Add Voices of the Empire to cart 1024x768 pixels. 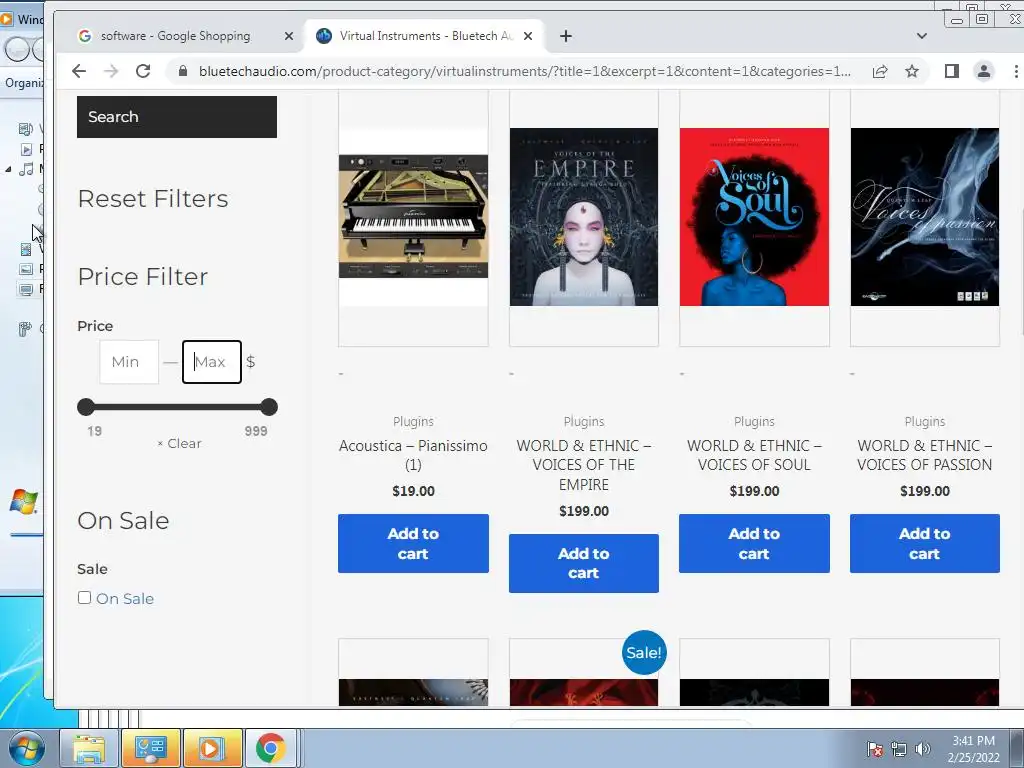point(584,563)
